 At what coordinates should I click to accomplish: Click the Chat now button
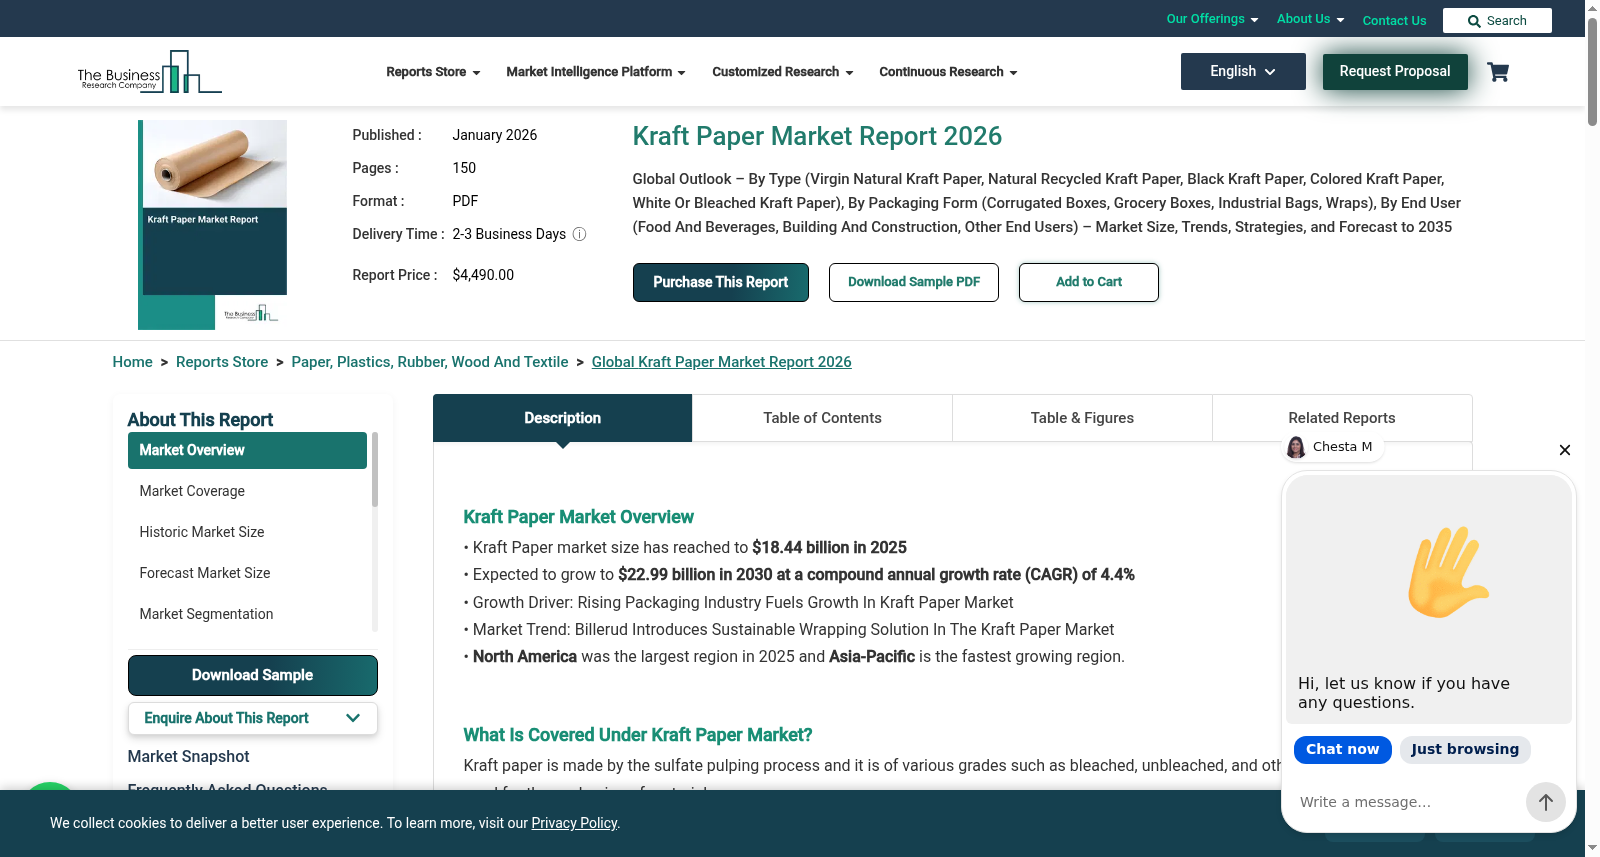pos(1342,749)
